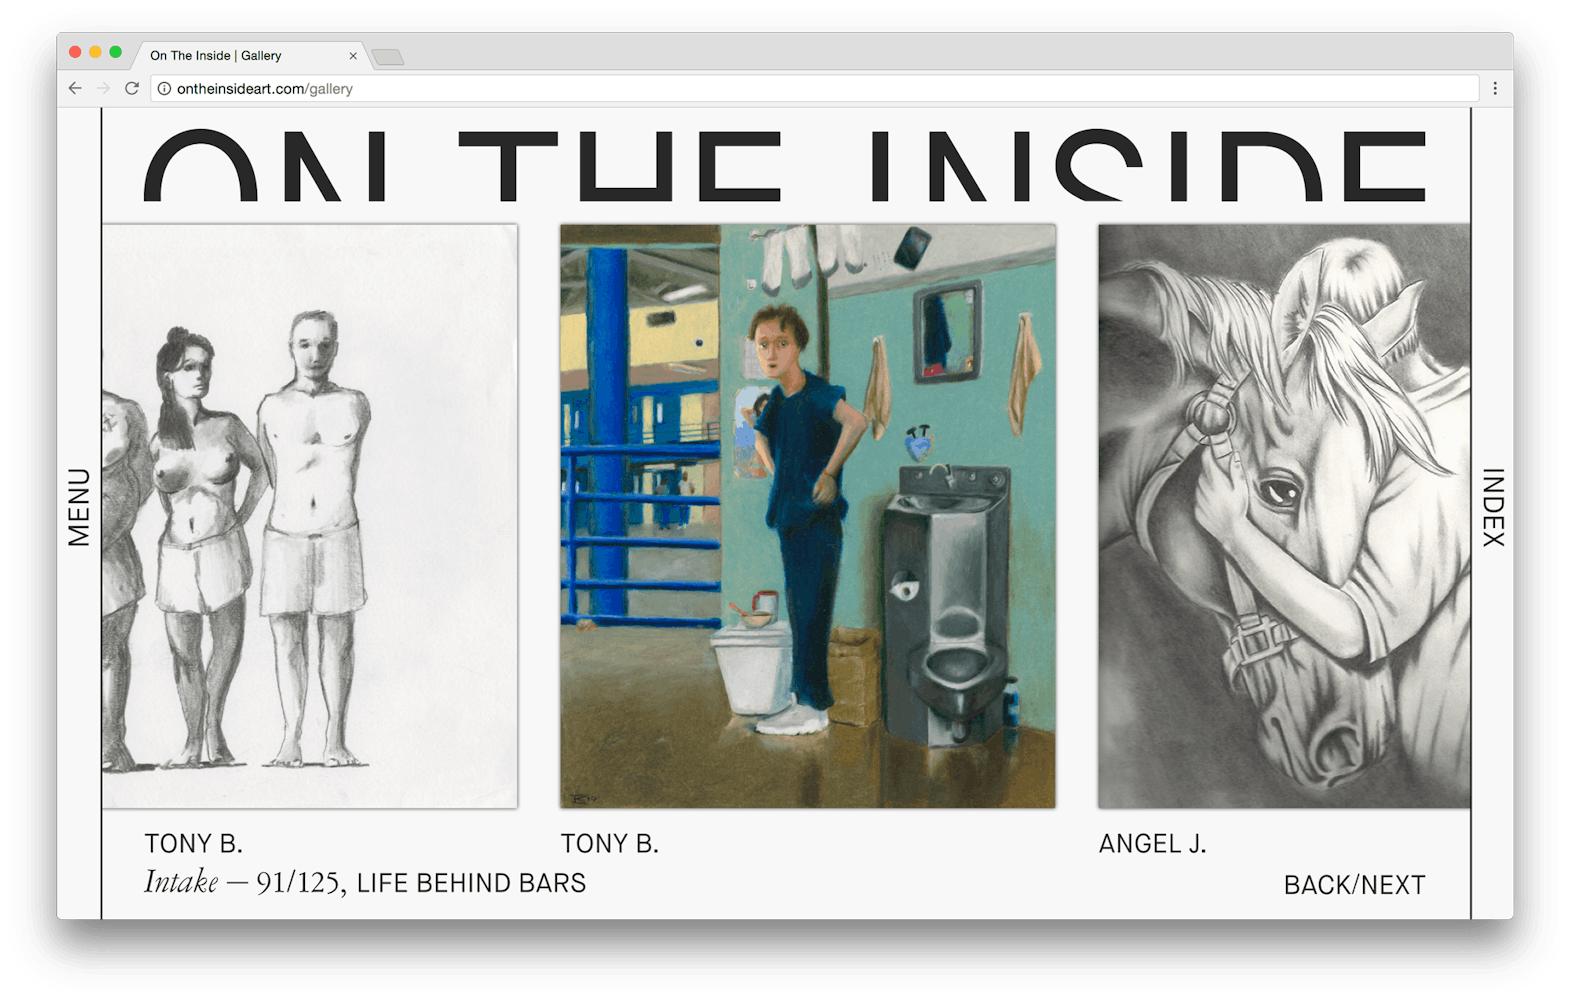The image size is (1570, 1000).
Task: Open the pencil sketch of standing figures
Action: (309, 515)
